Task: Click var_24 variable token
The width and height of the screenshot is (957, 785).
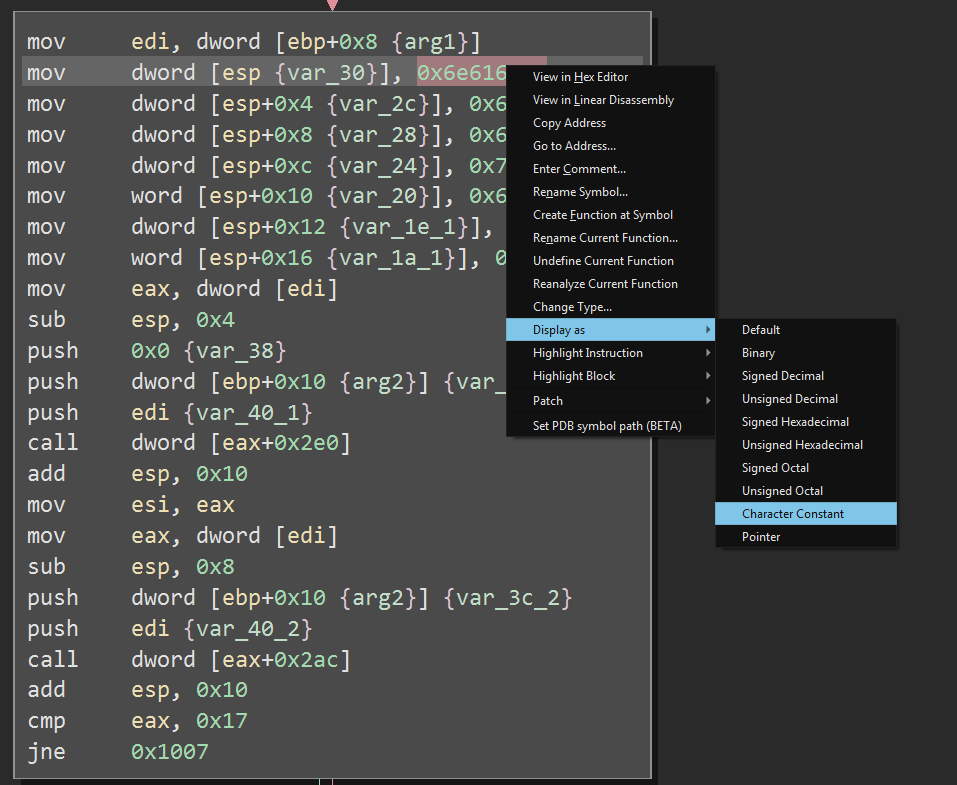Action: tap(378, 166)
